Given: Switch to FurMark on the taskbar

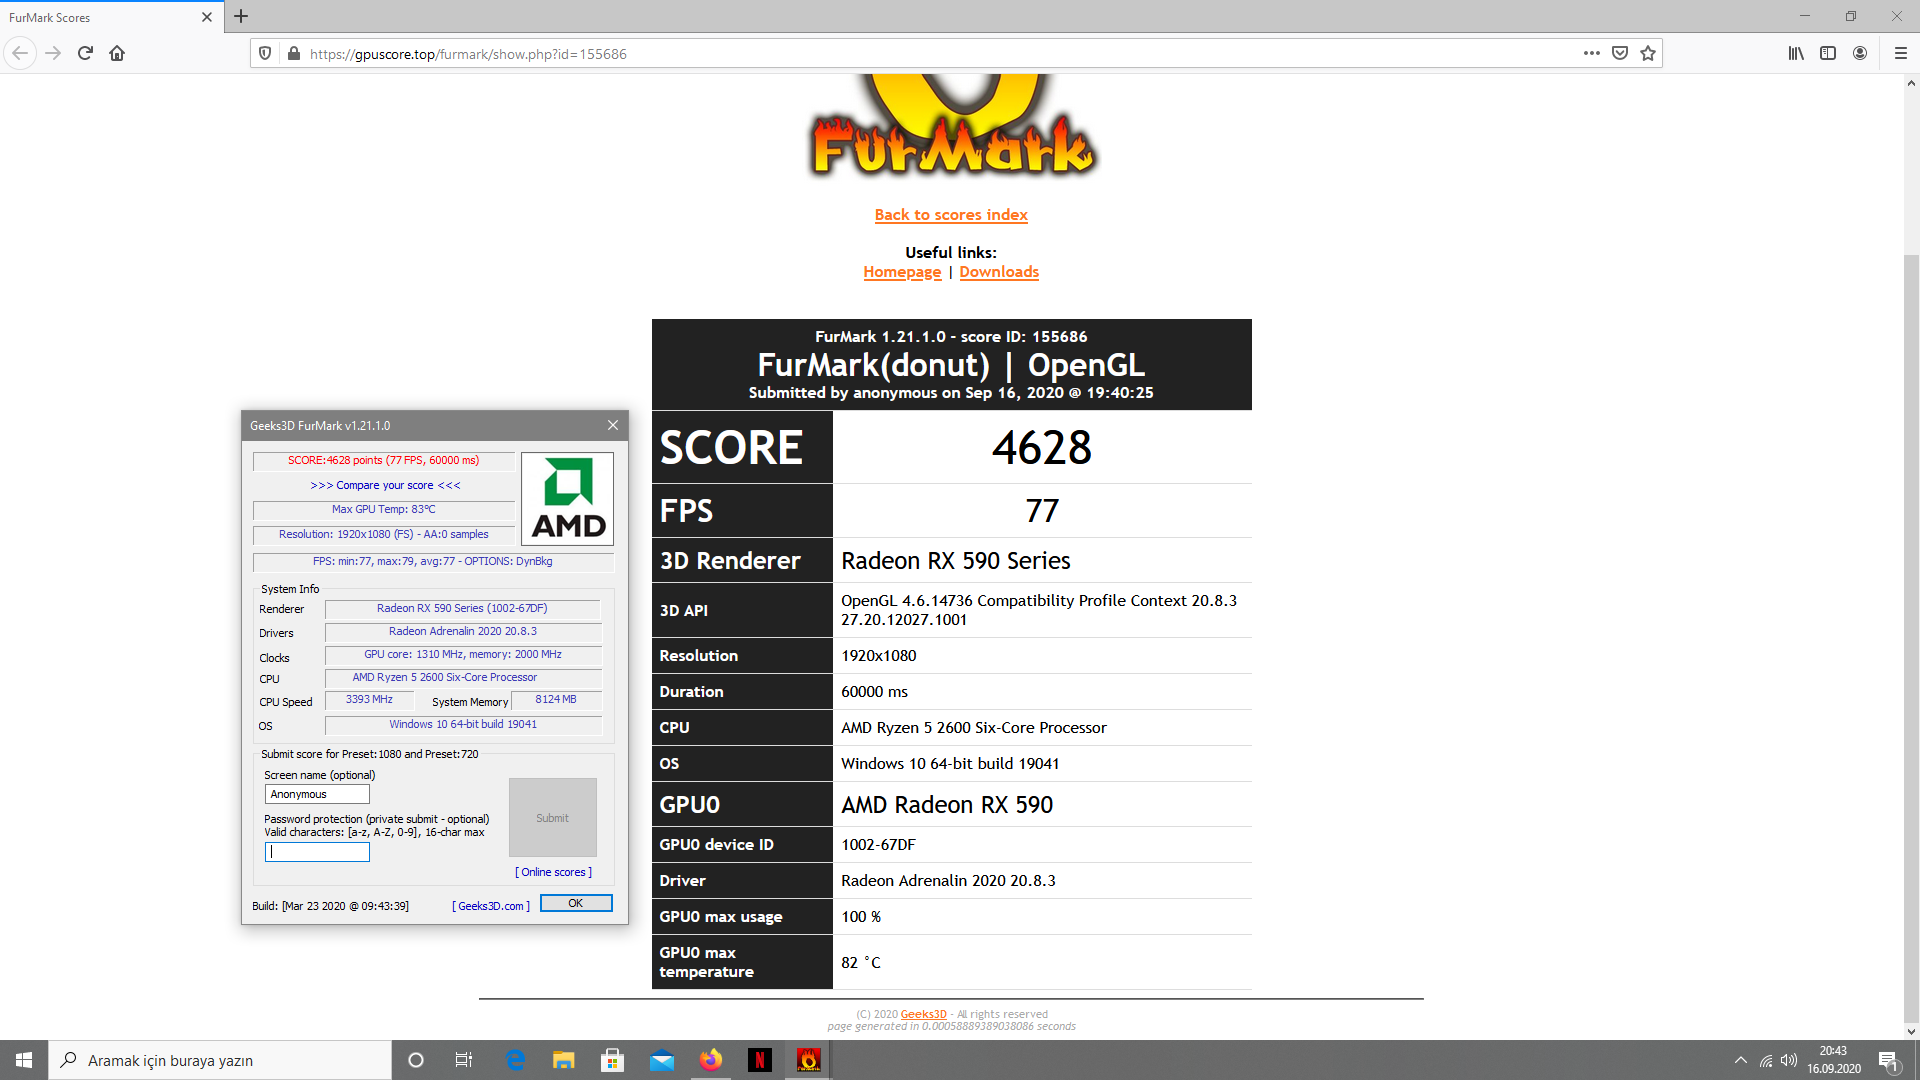Looking at the screenshot, I should click(808, 1060).
